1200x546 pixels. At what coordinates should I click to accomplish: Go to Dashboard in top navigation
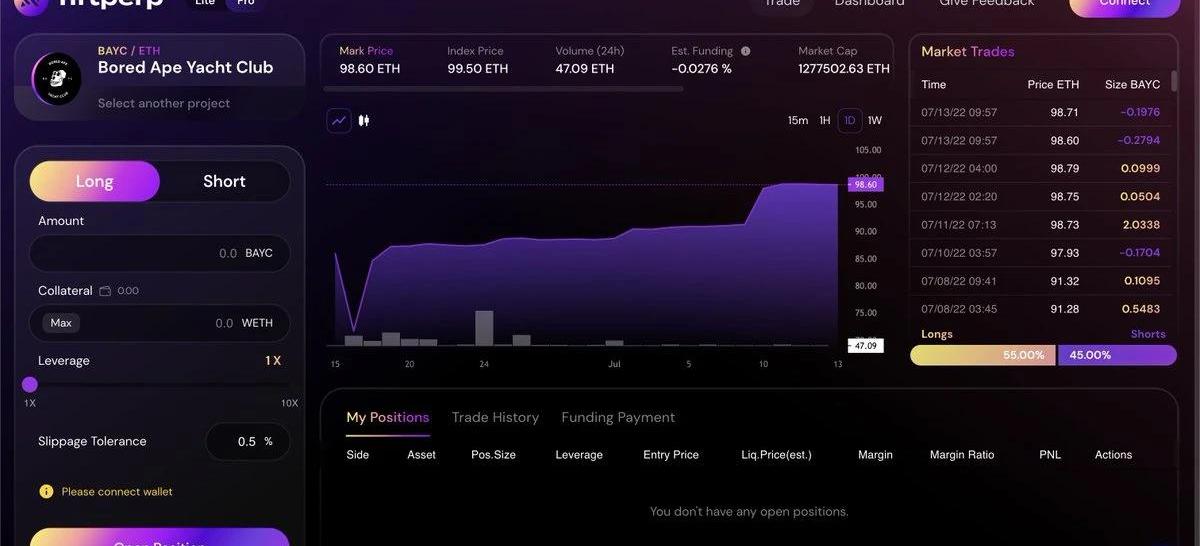pos(870,3)
